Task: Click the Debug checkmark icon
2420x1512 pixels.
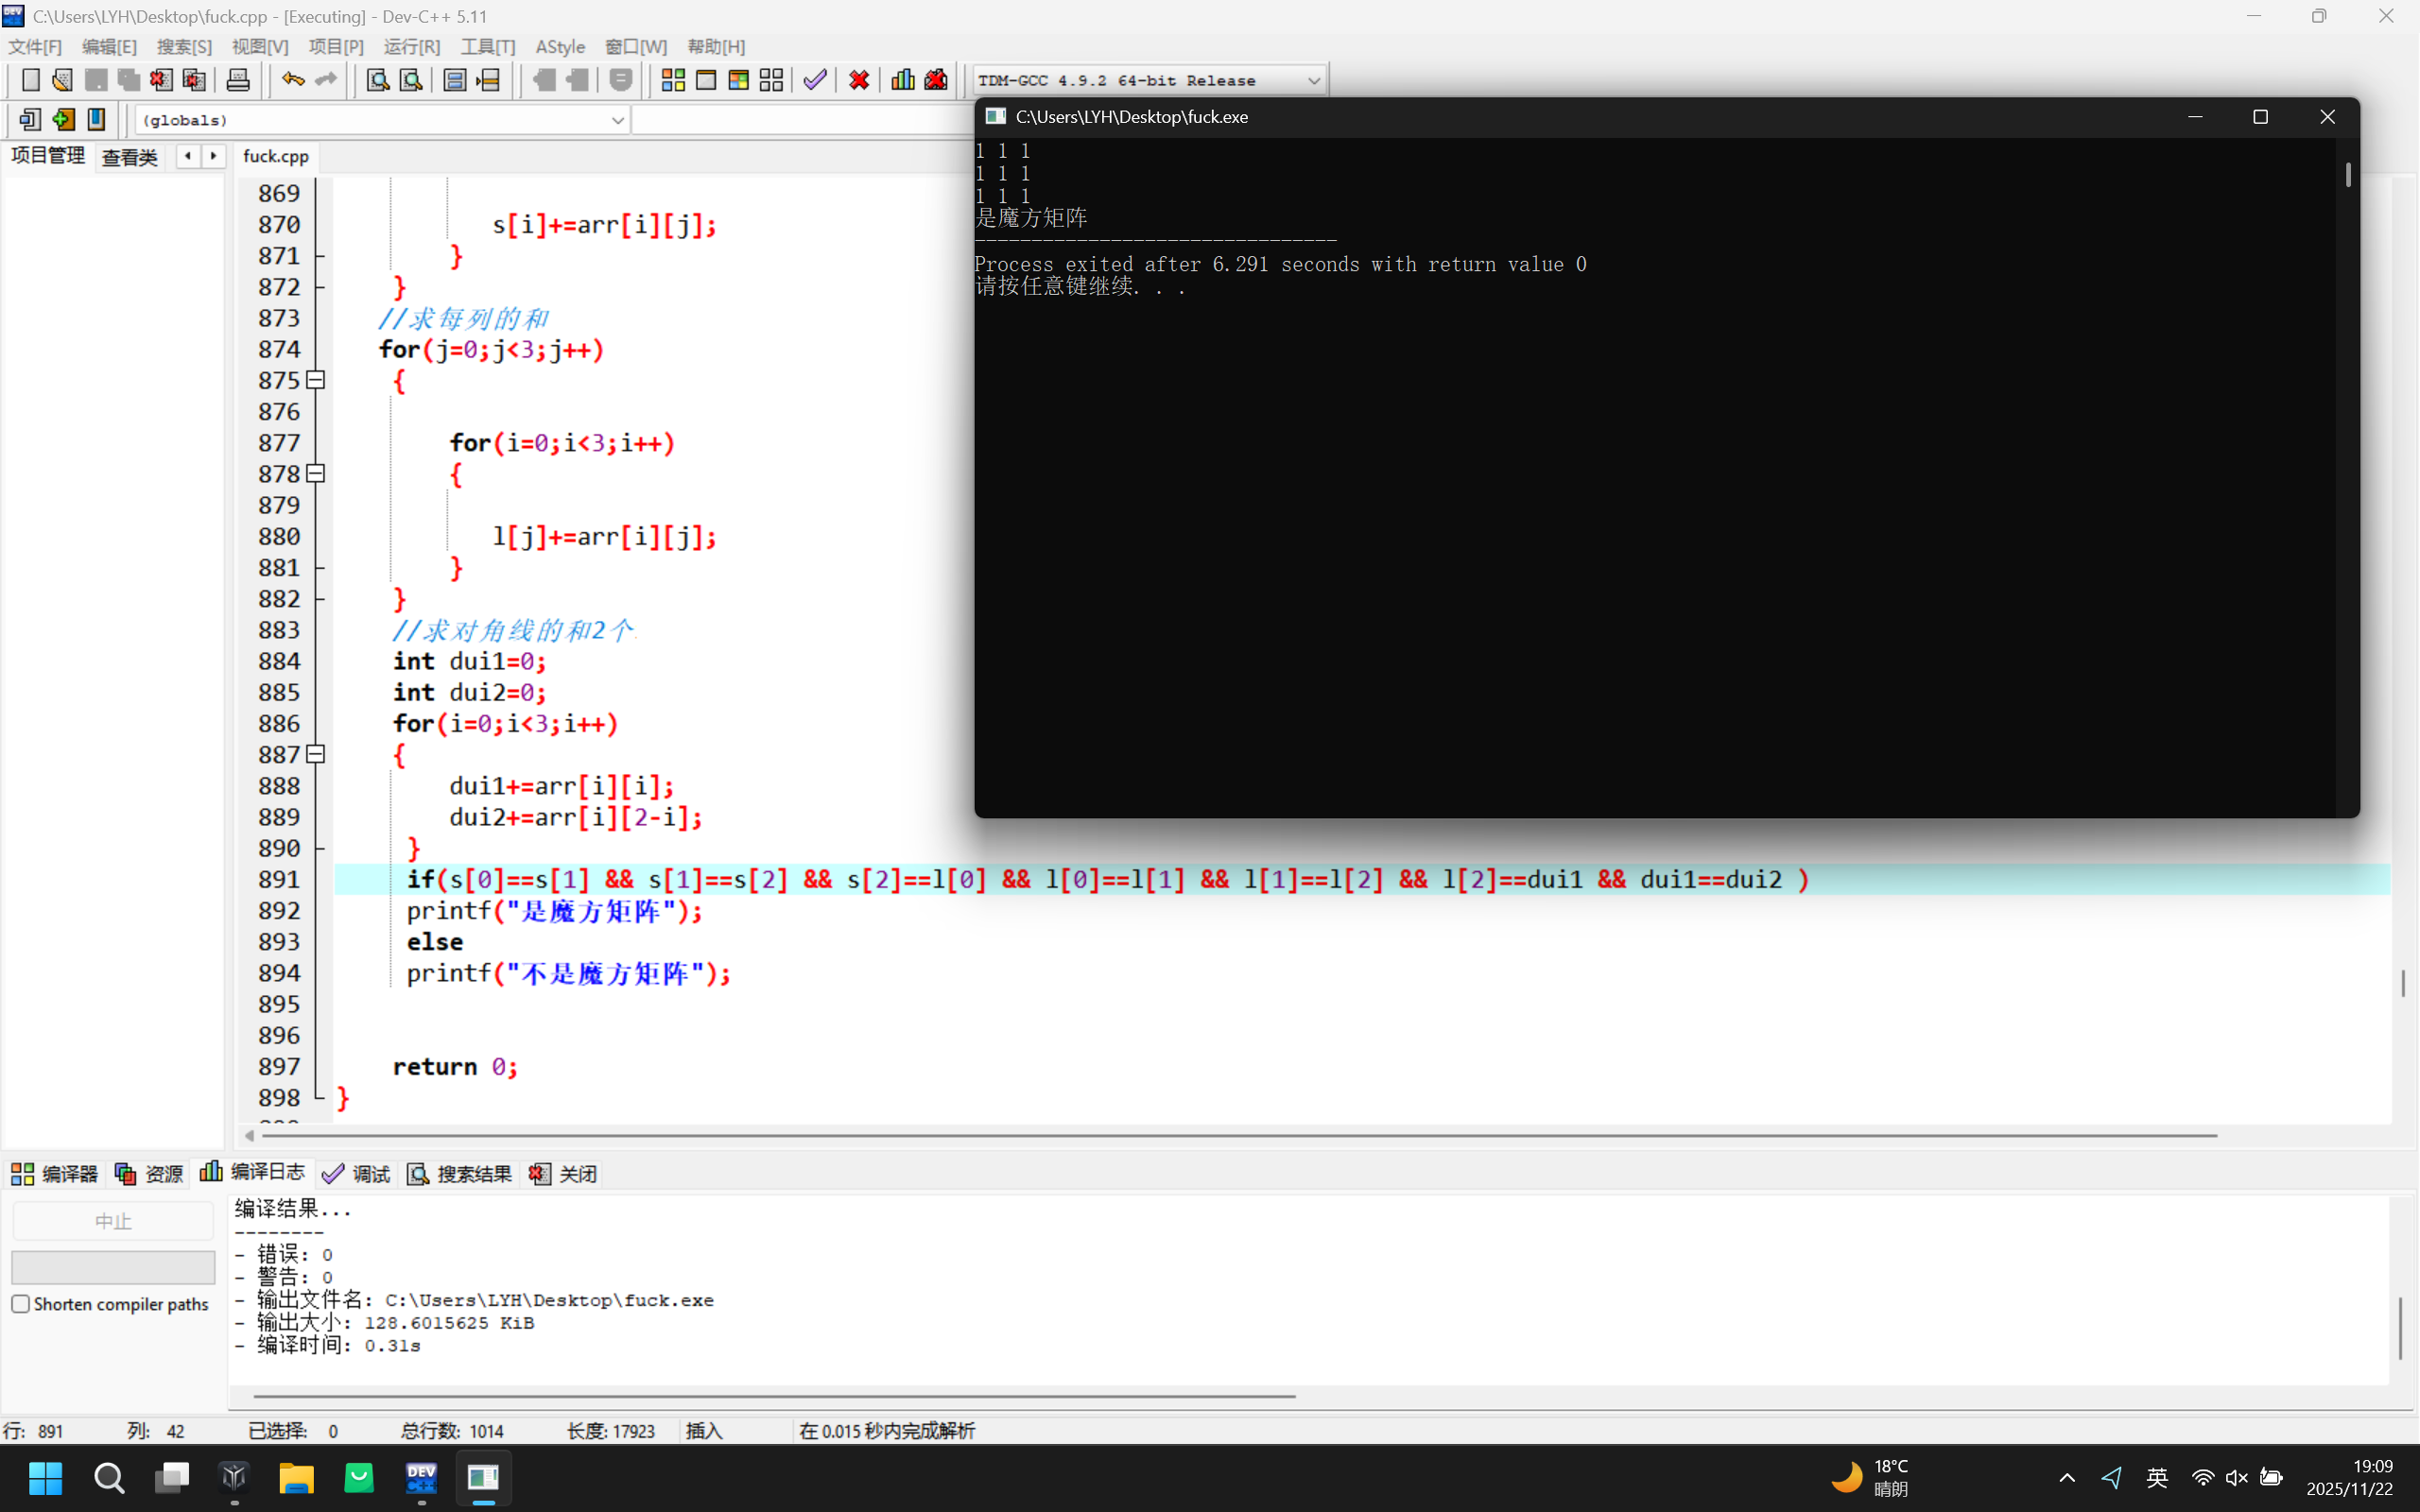Action: (x=815, y=80)
